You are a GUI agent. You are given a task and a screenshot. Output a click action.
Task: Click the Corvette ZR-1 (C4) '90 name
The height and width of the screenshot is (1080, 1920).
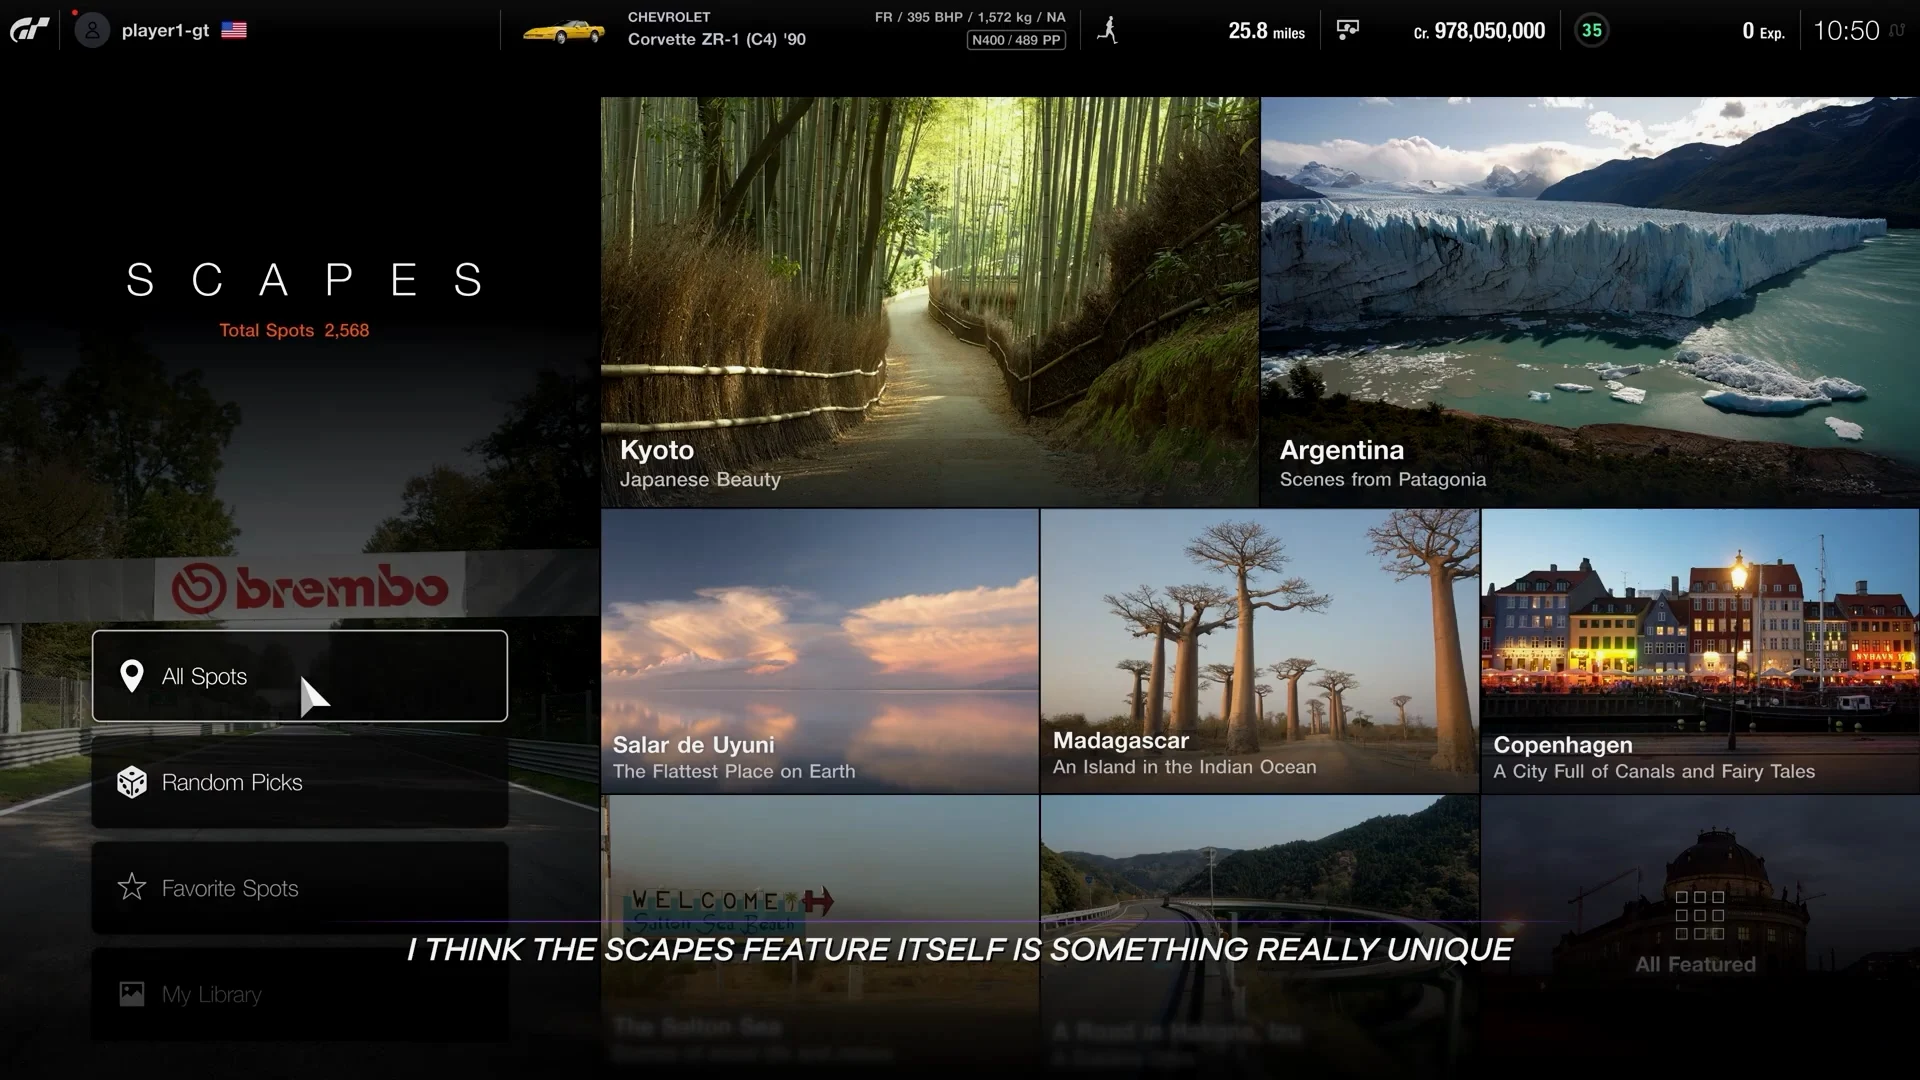[x=716, y=40]
